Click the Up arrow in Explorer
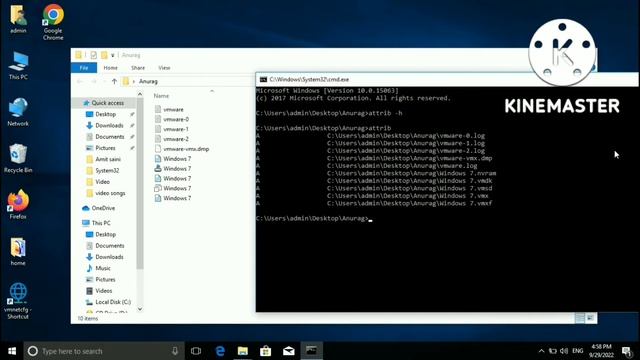Image resolution: width=640 pixels, height=360 pixels. click(114, 81)
